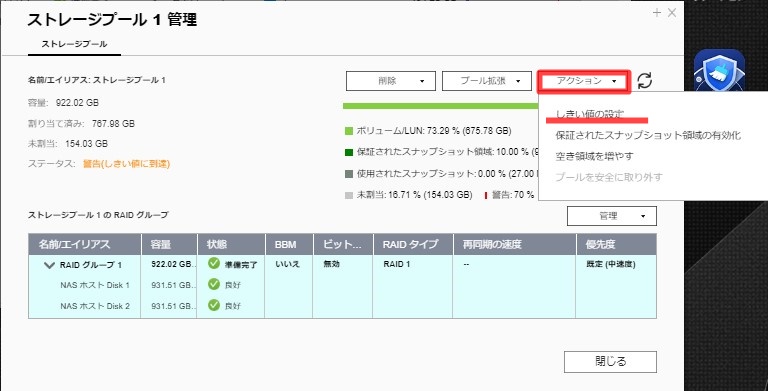Screen dimensions: 768x391
Task: Click the gray 使用されたスナップショット legend swatch
Action: click(x=349, y=174)
